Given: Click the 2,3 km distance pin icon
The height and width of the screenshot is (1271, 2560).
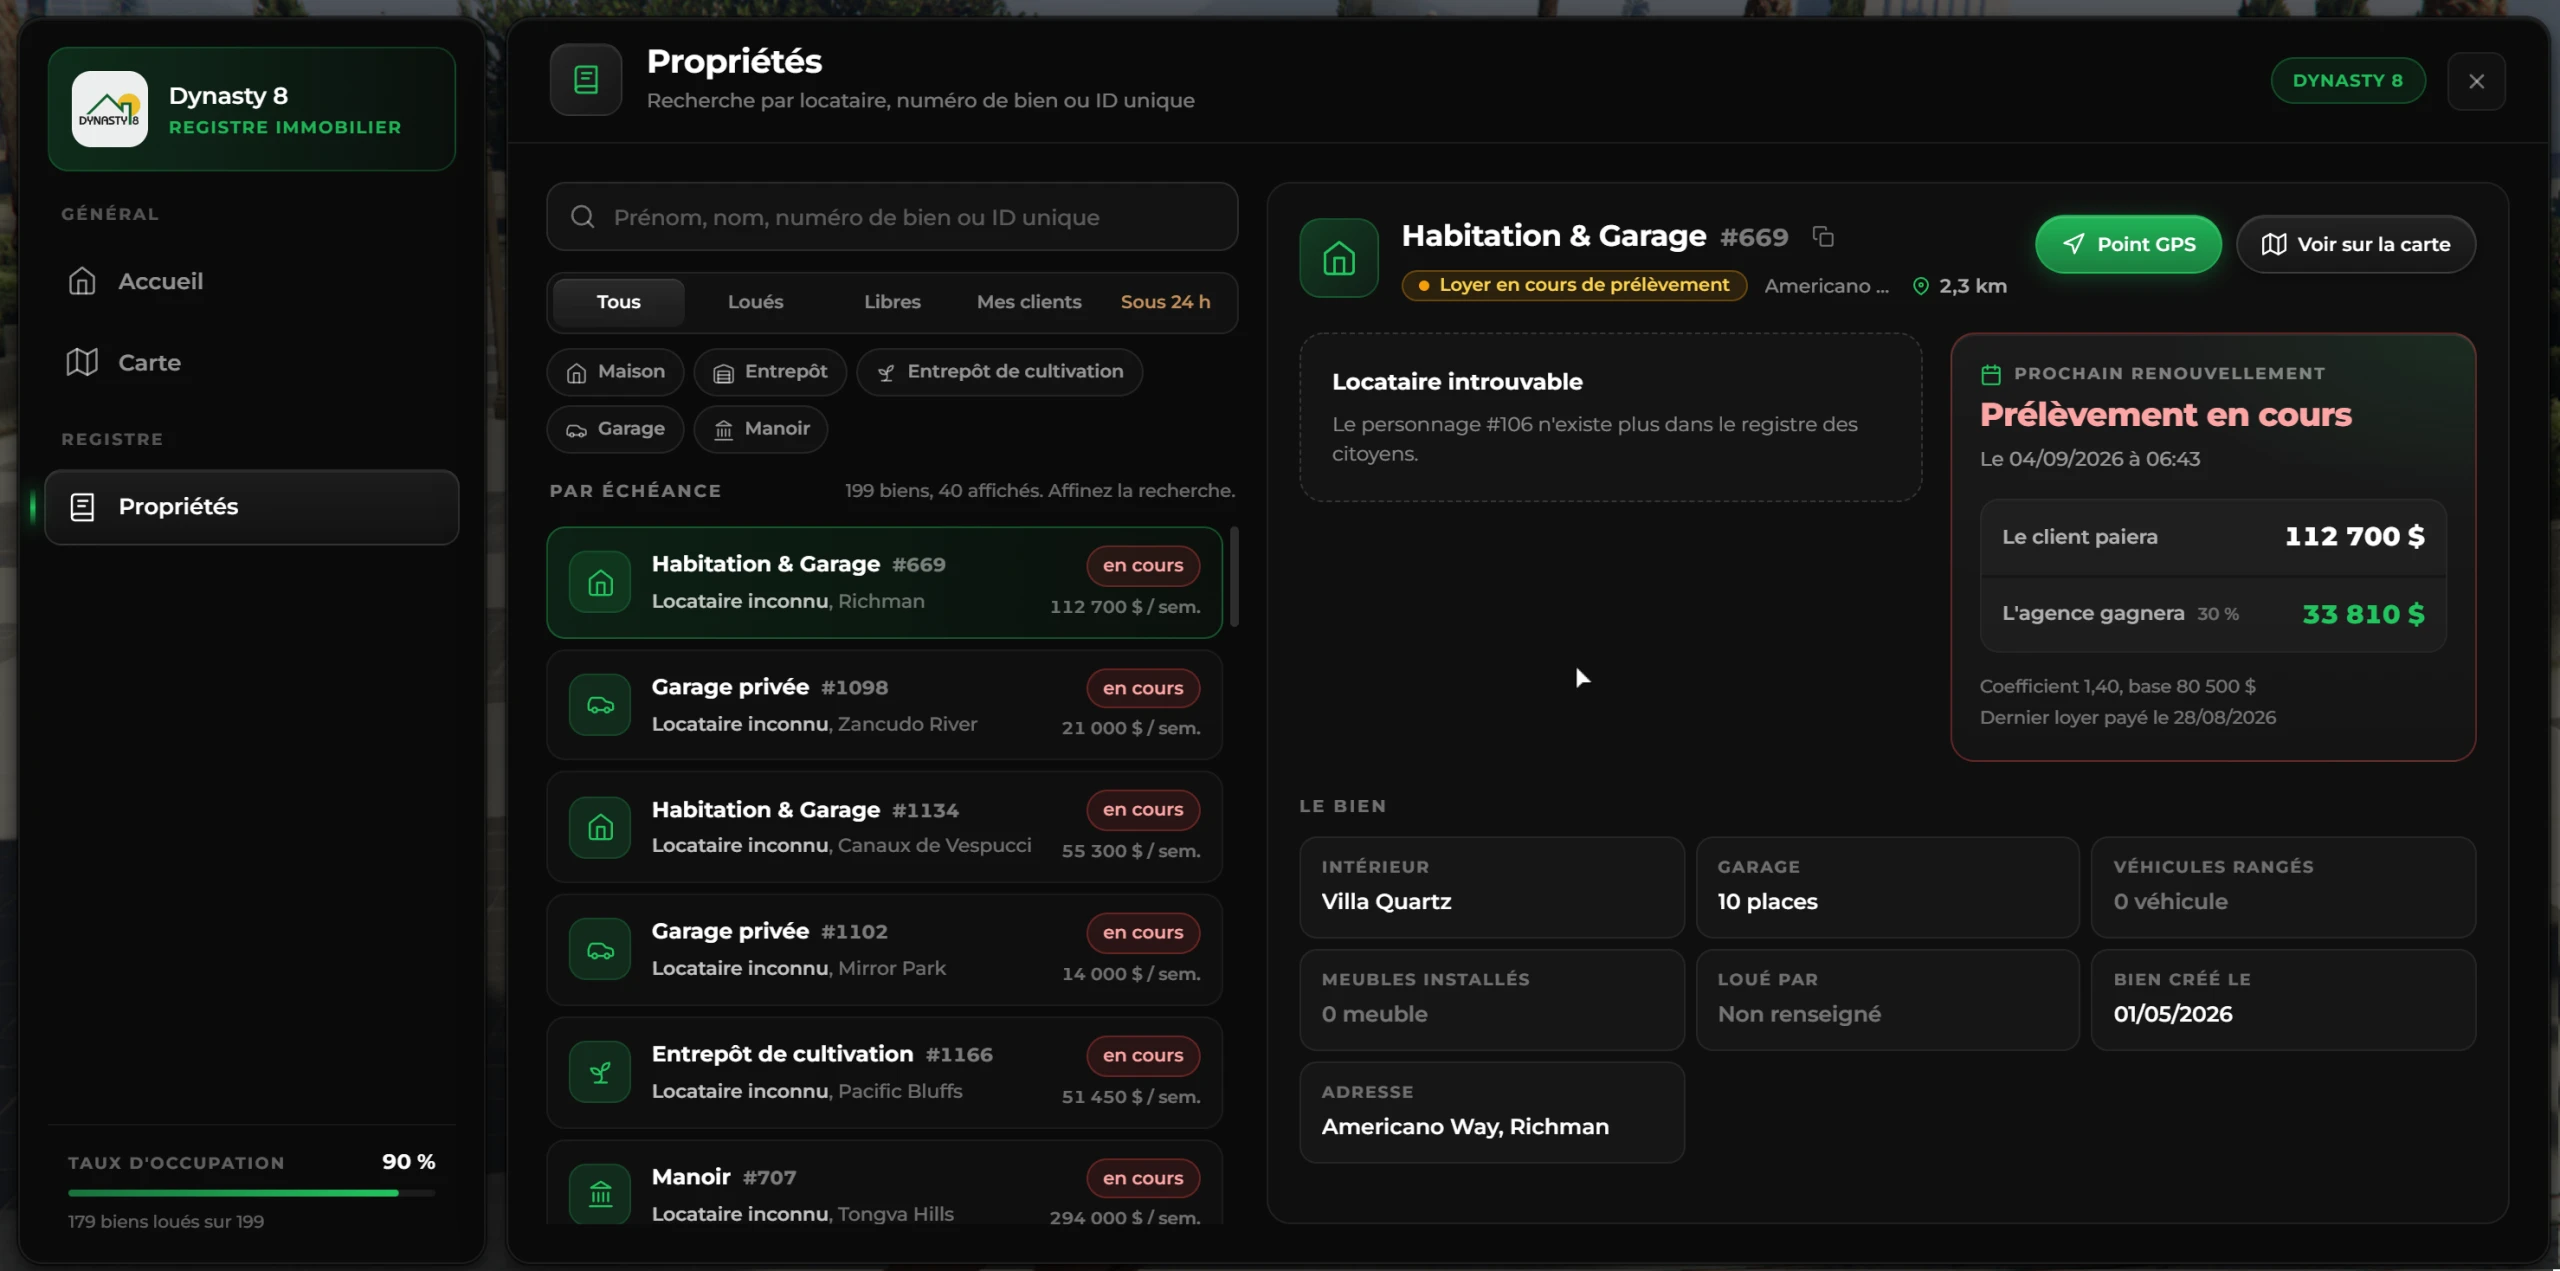Looking at the screenshot, I should click(1920, 287).
